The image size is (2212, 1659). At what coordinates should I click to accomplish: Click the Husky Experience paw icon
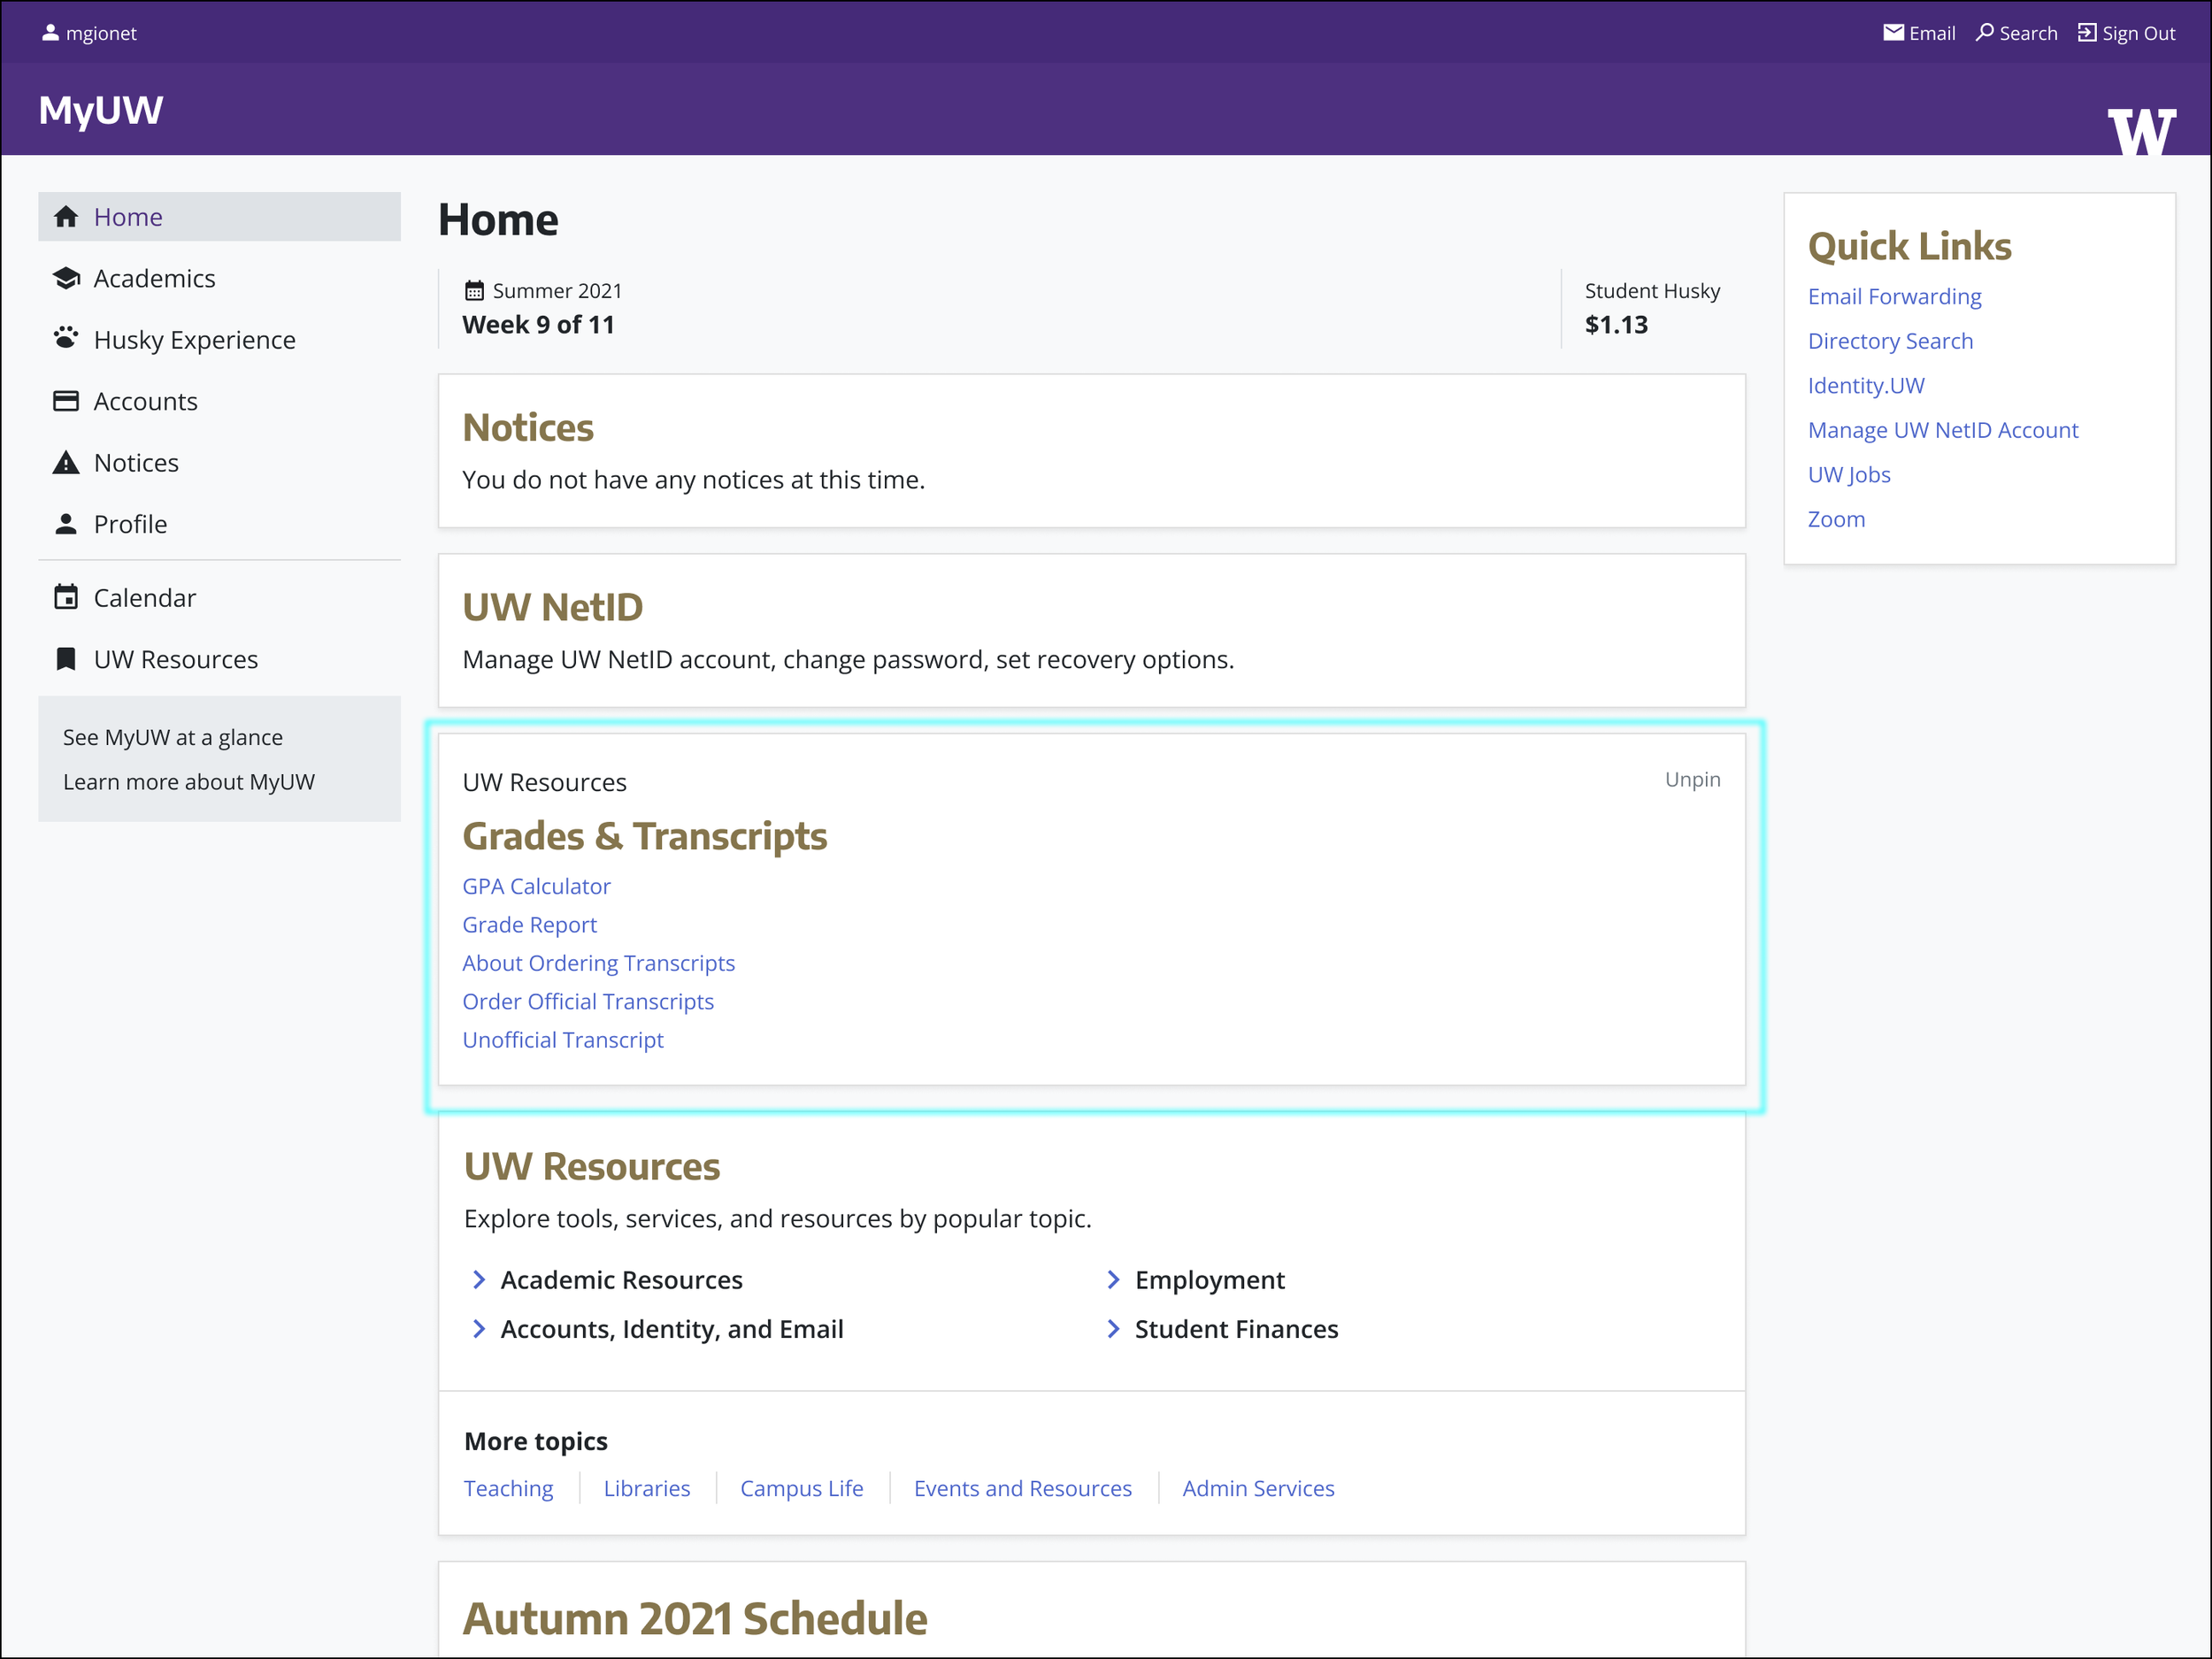coord(66,338)
